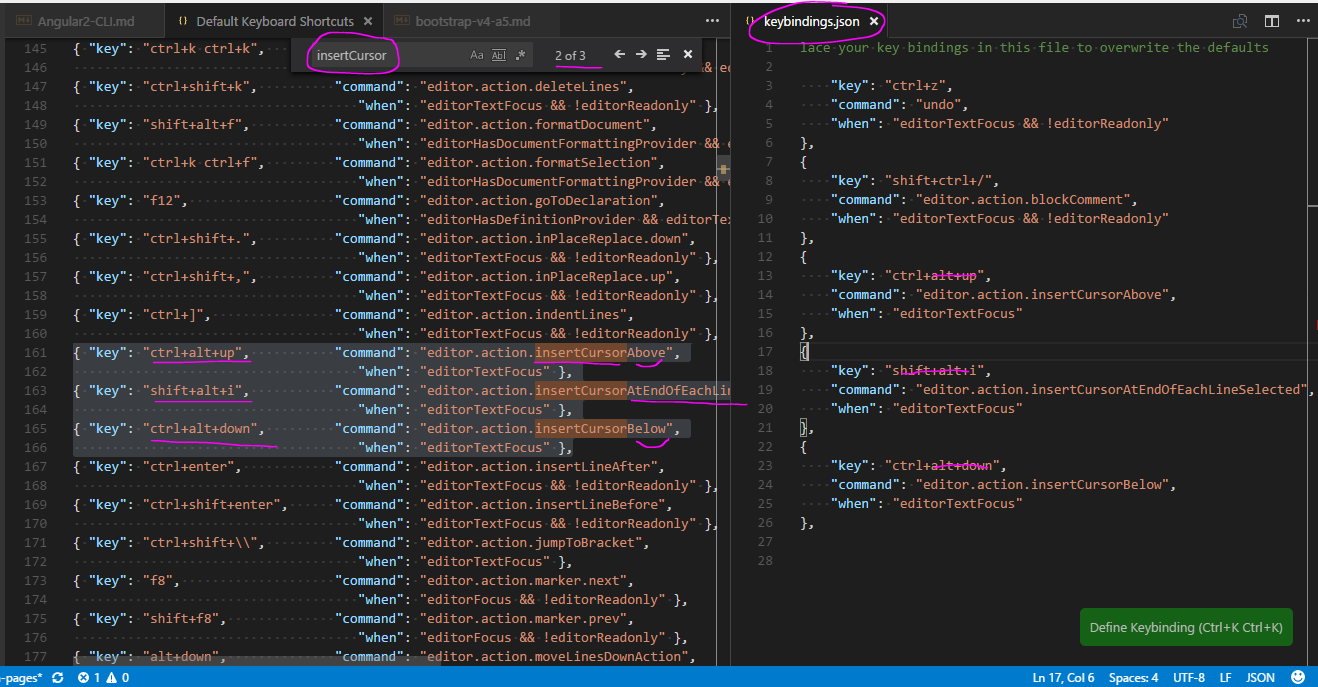Screen dimensions: 1318x687
Task: Click the Define Keybinding button
Action: click(1186, 627)
